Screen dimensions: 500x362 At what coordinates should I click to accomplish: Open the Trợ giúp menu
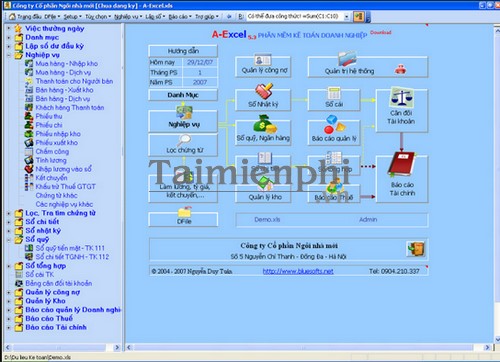point(207,16)
